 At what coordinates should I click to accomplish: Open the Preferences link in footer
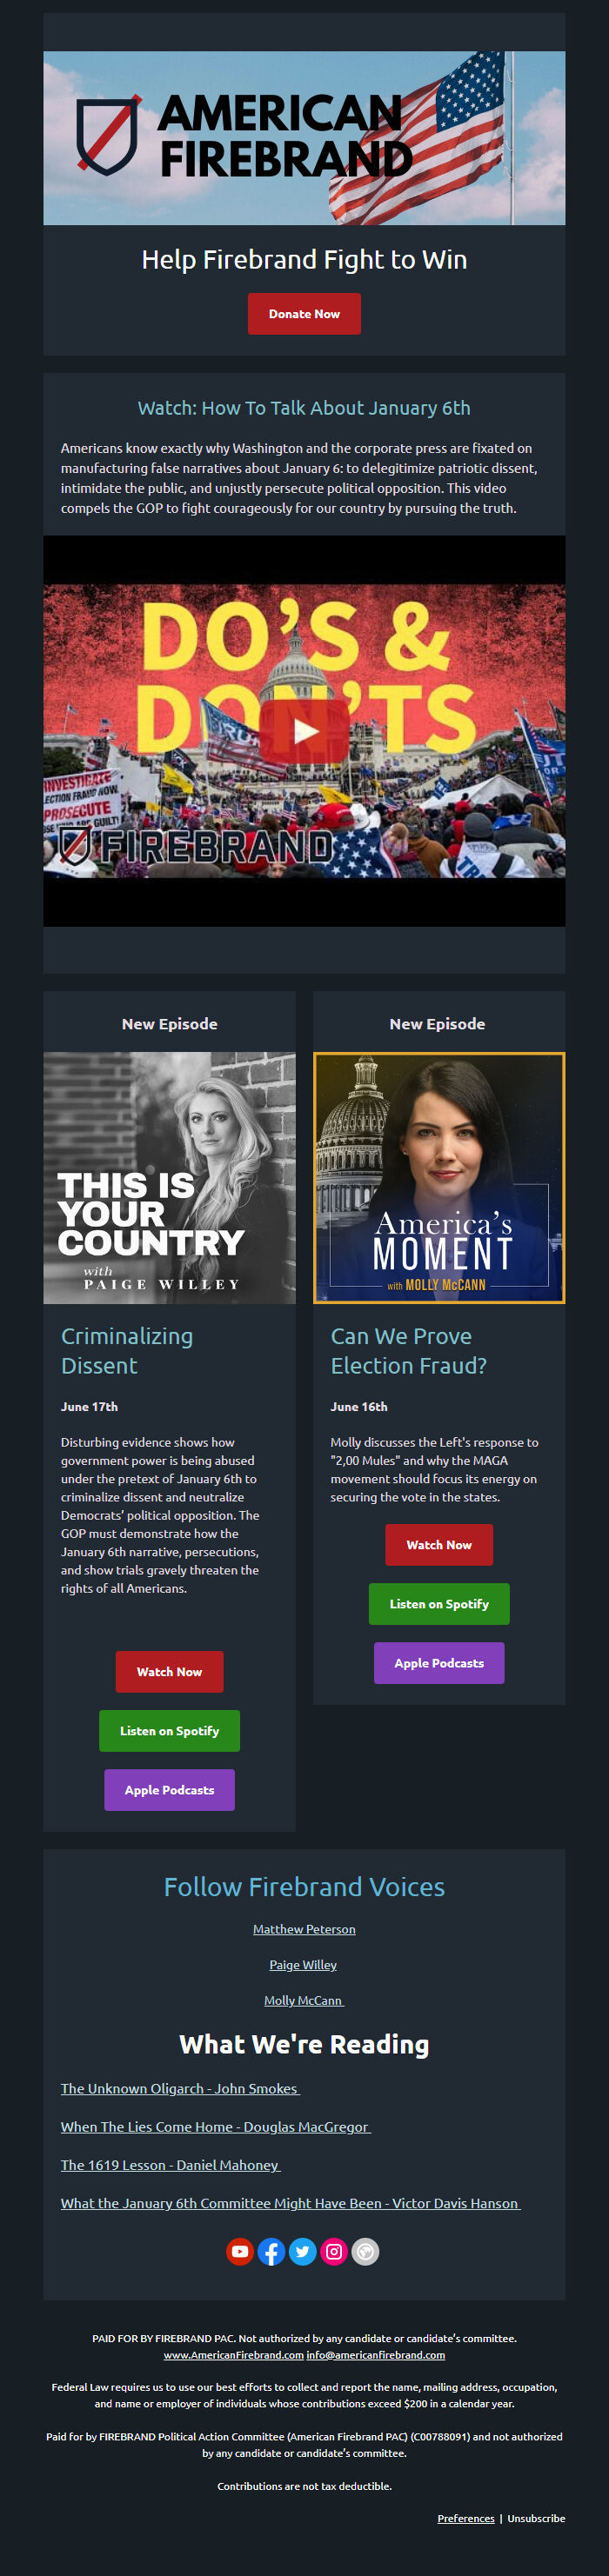tap(466, 2518)
